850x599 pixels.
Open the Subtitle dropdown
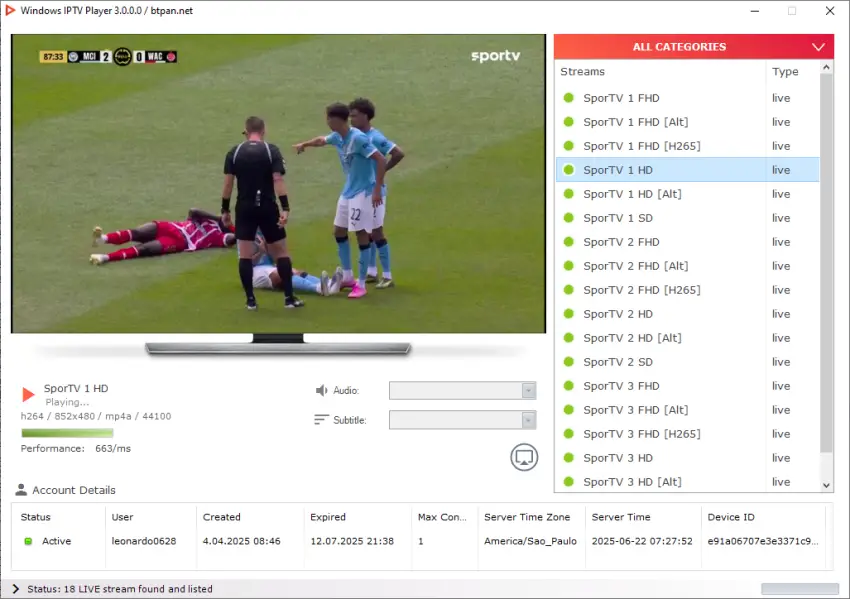(x=462, y=420)
